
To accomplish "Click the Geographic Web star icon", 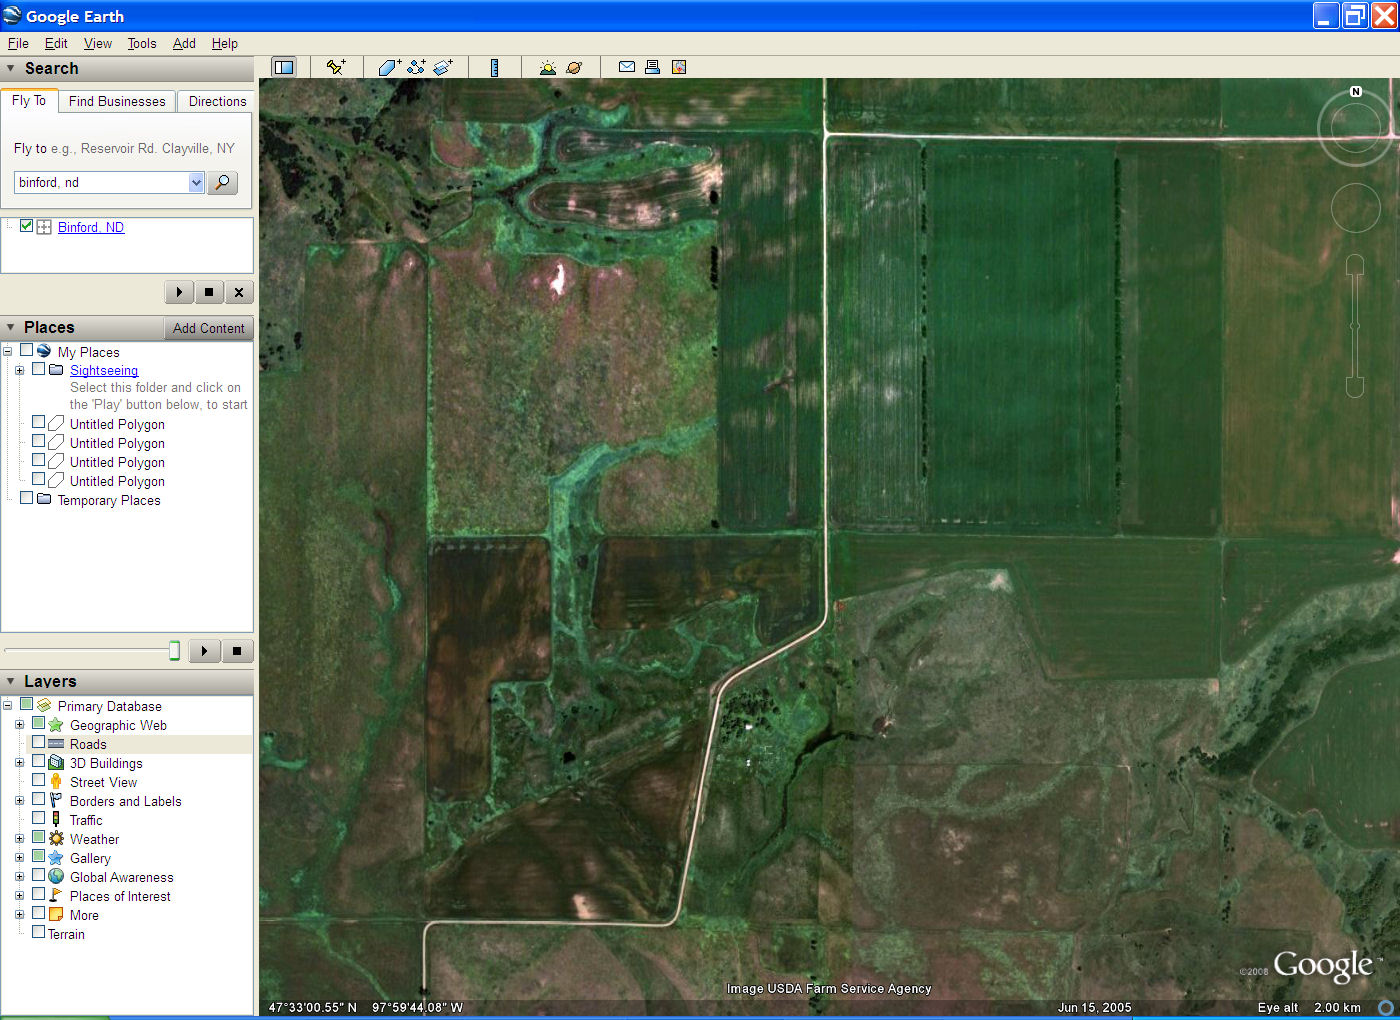I will tap(56, 725).
